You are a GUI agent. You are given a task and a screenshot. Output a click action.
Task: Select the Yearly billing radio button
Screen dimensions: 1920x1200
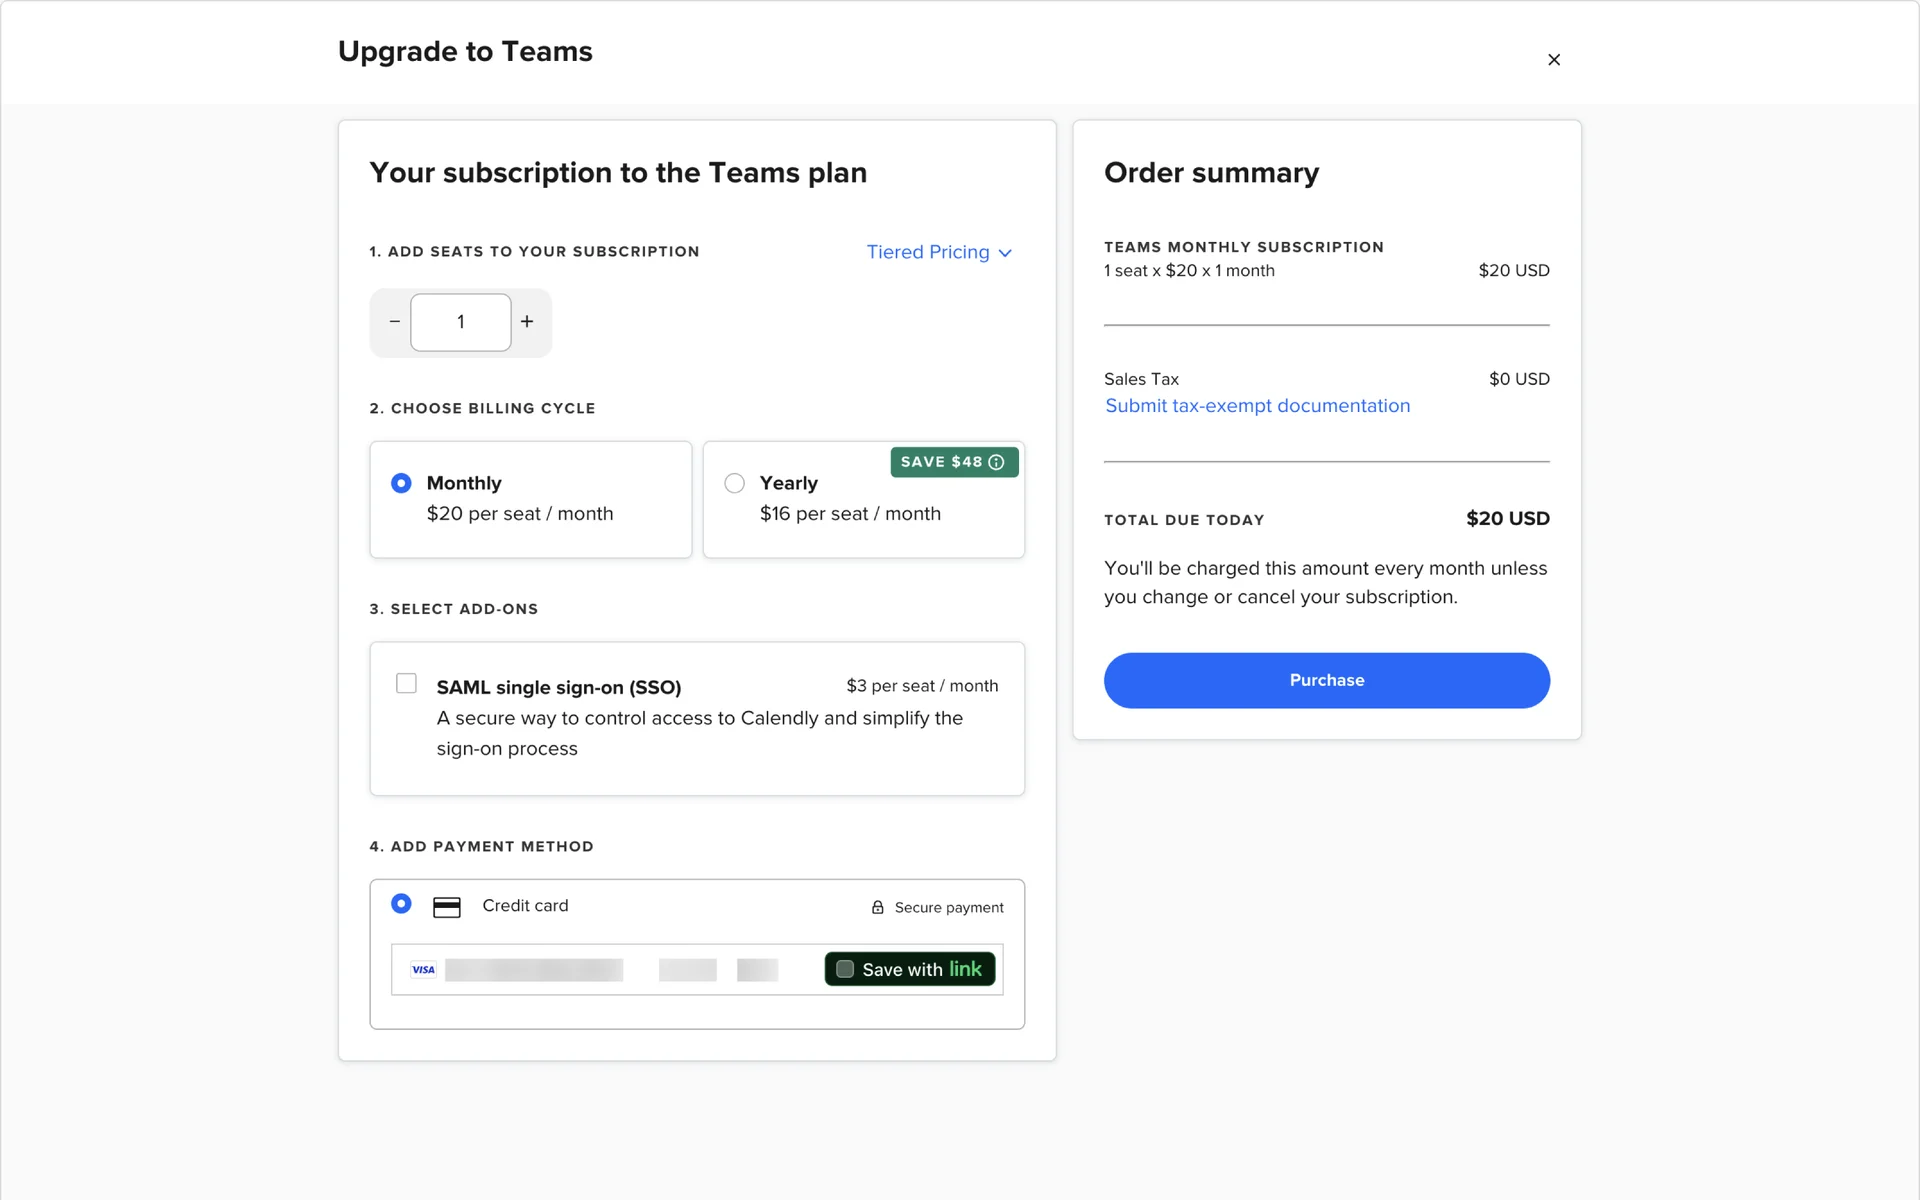(x=734, y=483)
